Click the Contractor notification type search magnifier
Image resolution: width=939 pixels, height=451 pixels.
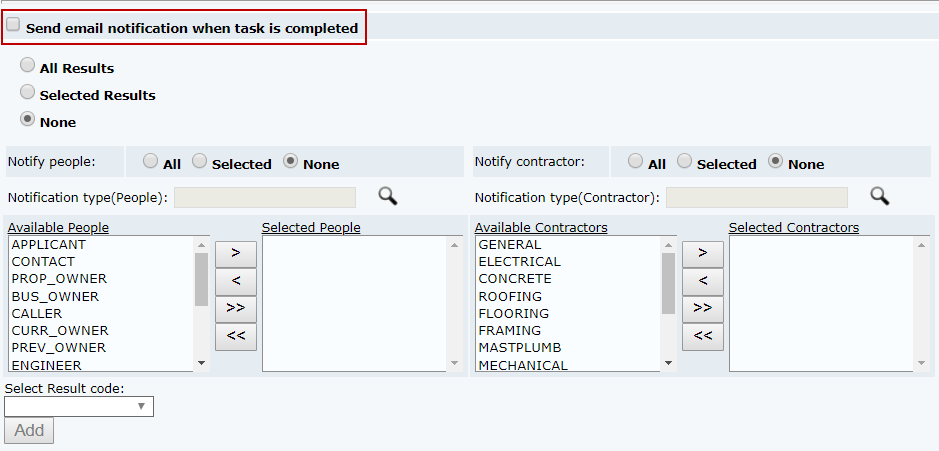[x=879, y=196]
